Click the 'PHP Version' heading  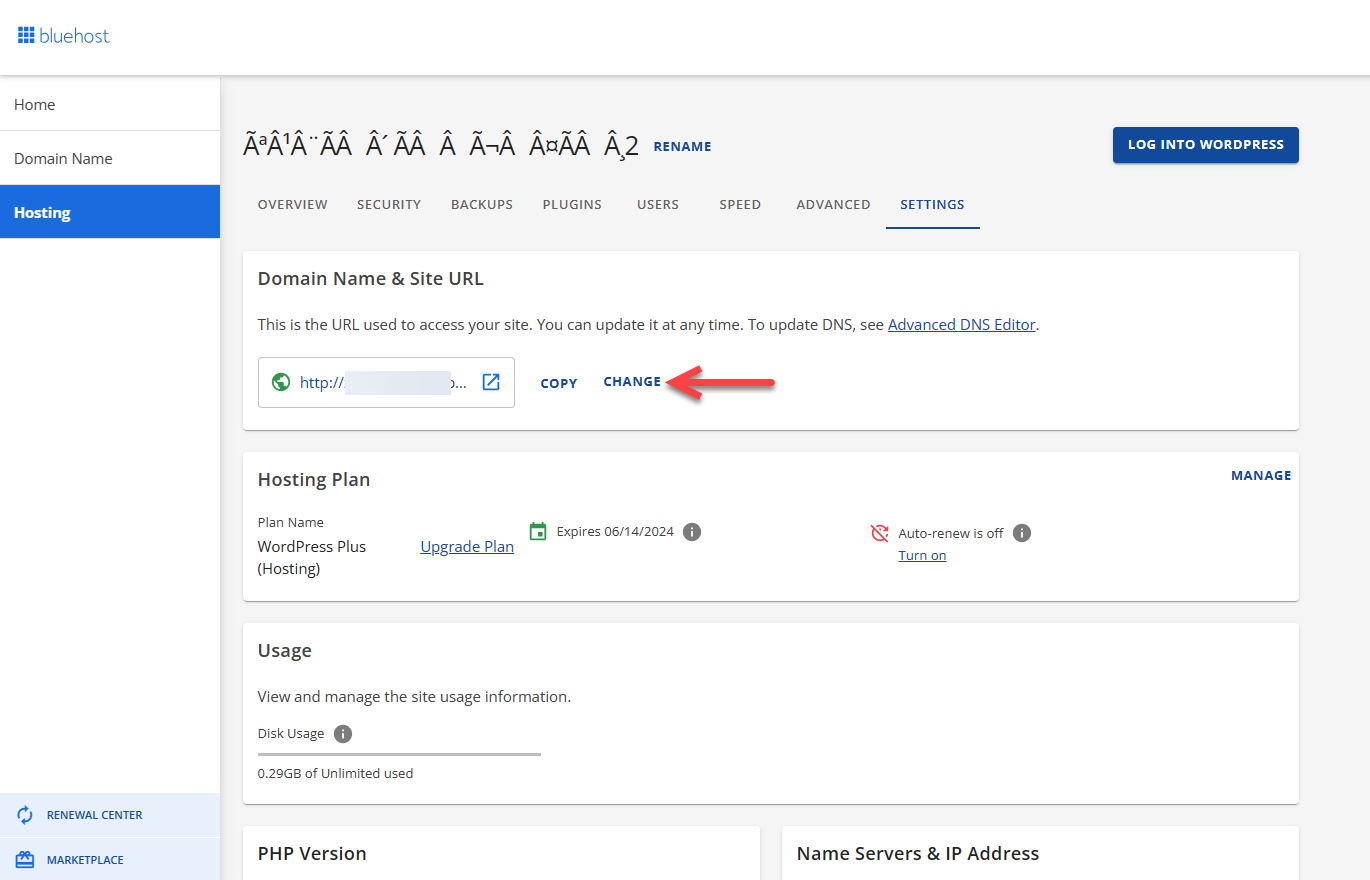point(312,853)
